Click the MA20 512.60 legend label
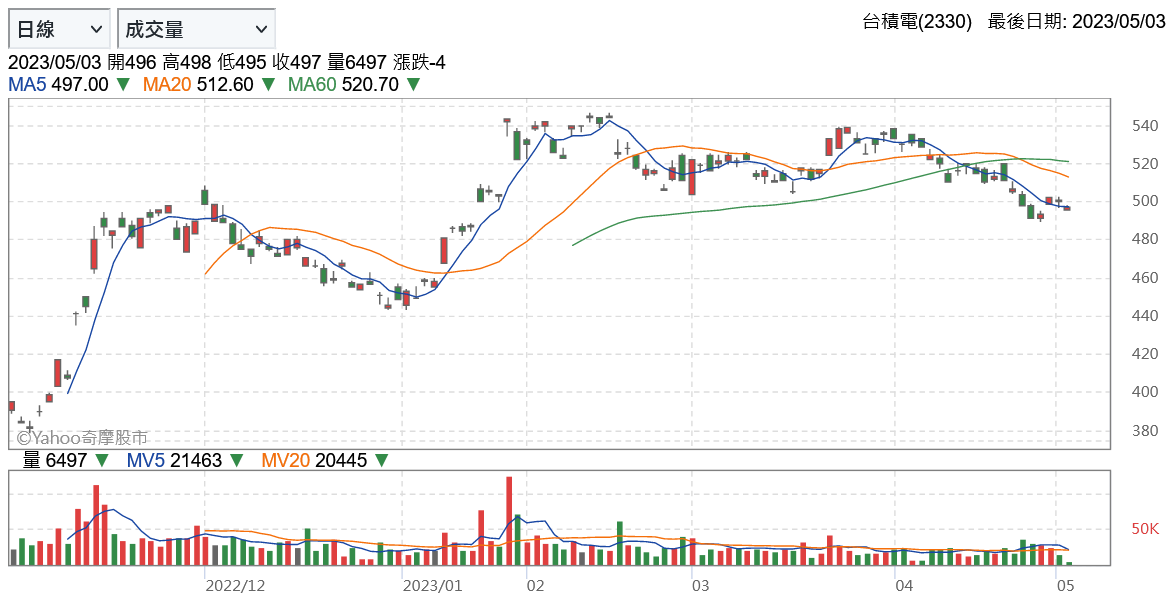This screenshot has width=1175, height=604. click(x=198, y=84)
